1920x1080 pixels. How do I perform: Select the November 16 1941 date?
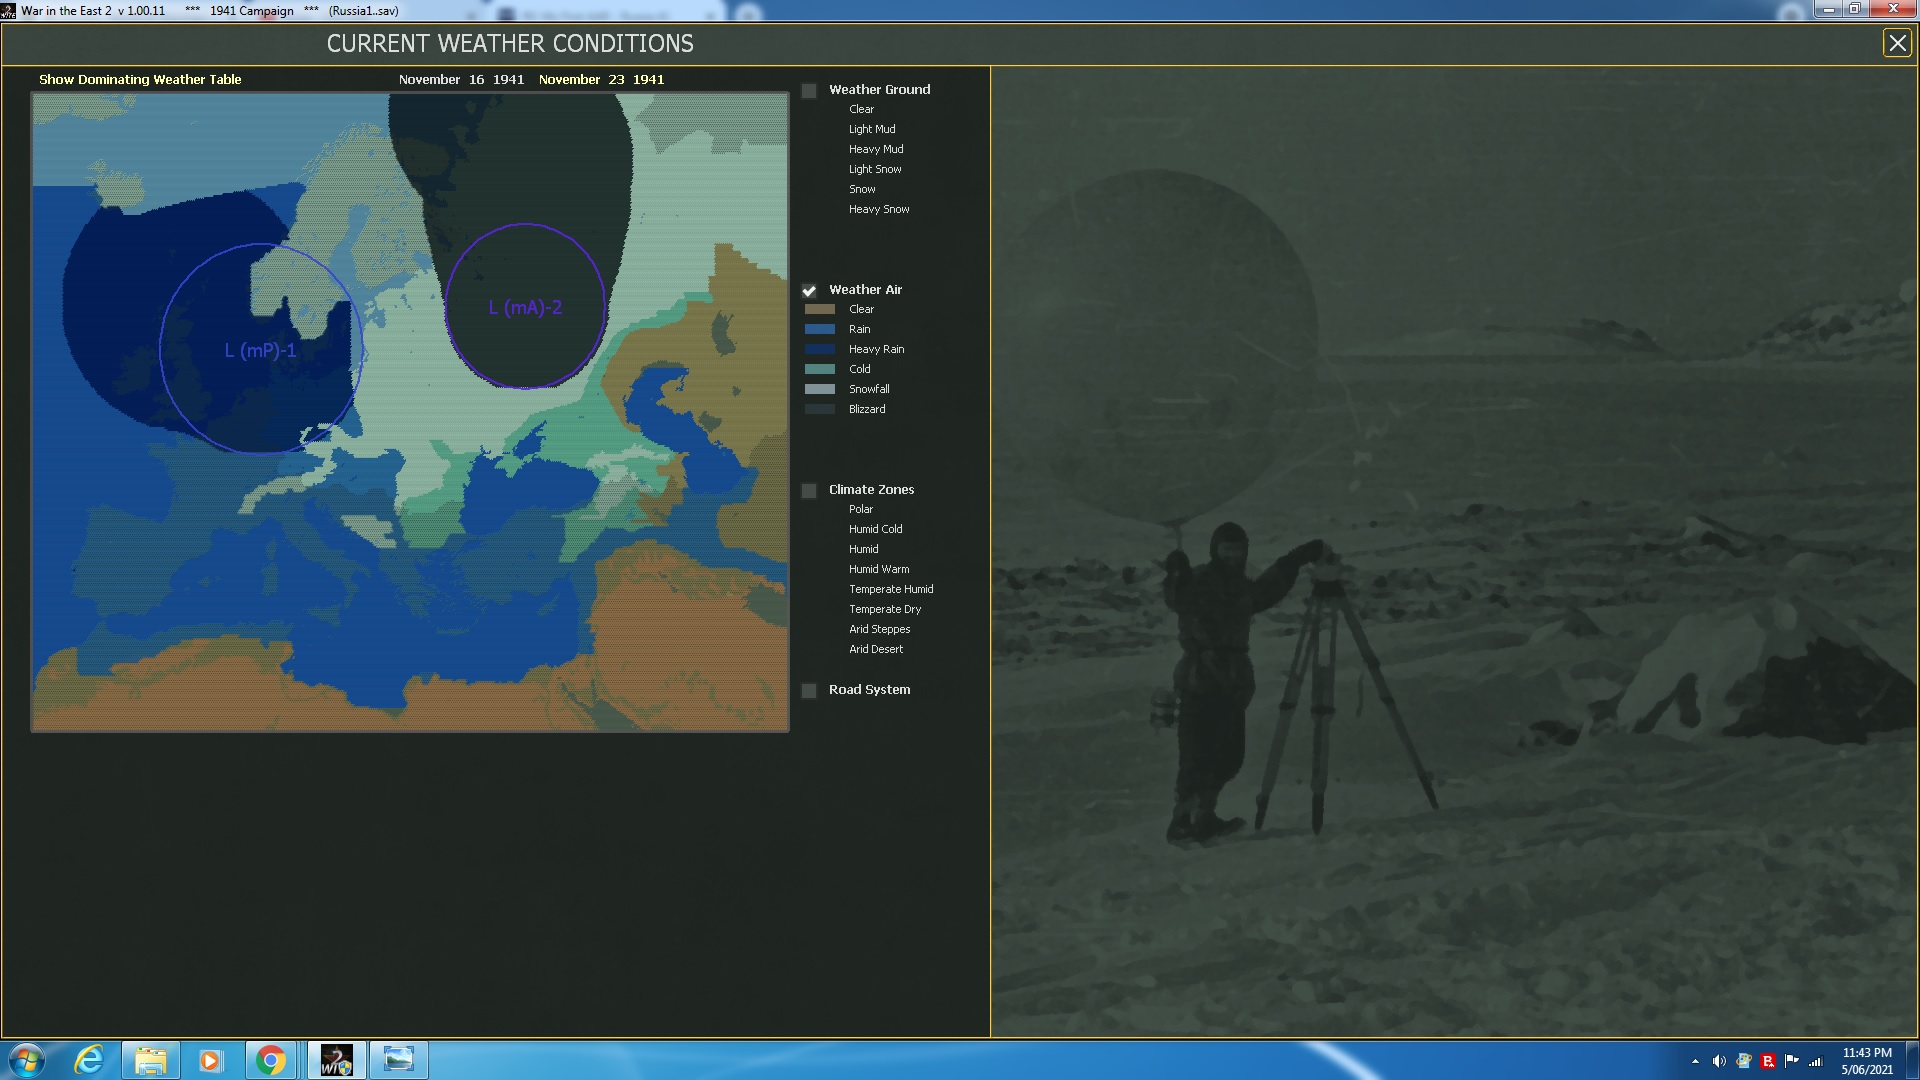(461, 80)
